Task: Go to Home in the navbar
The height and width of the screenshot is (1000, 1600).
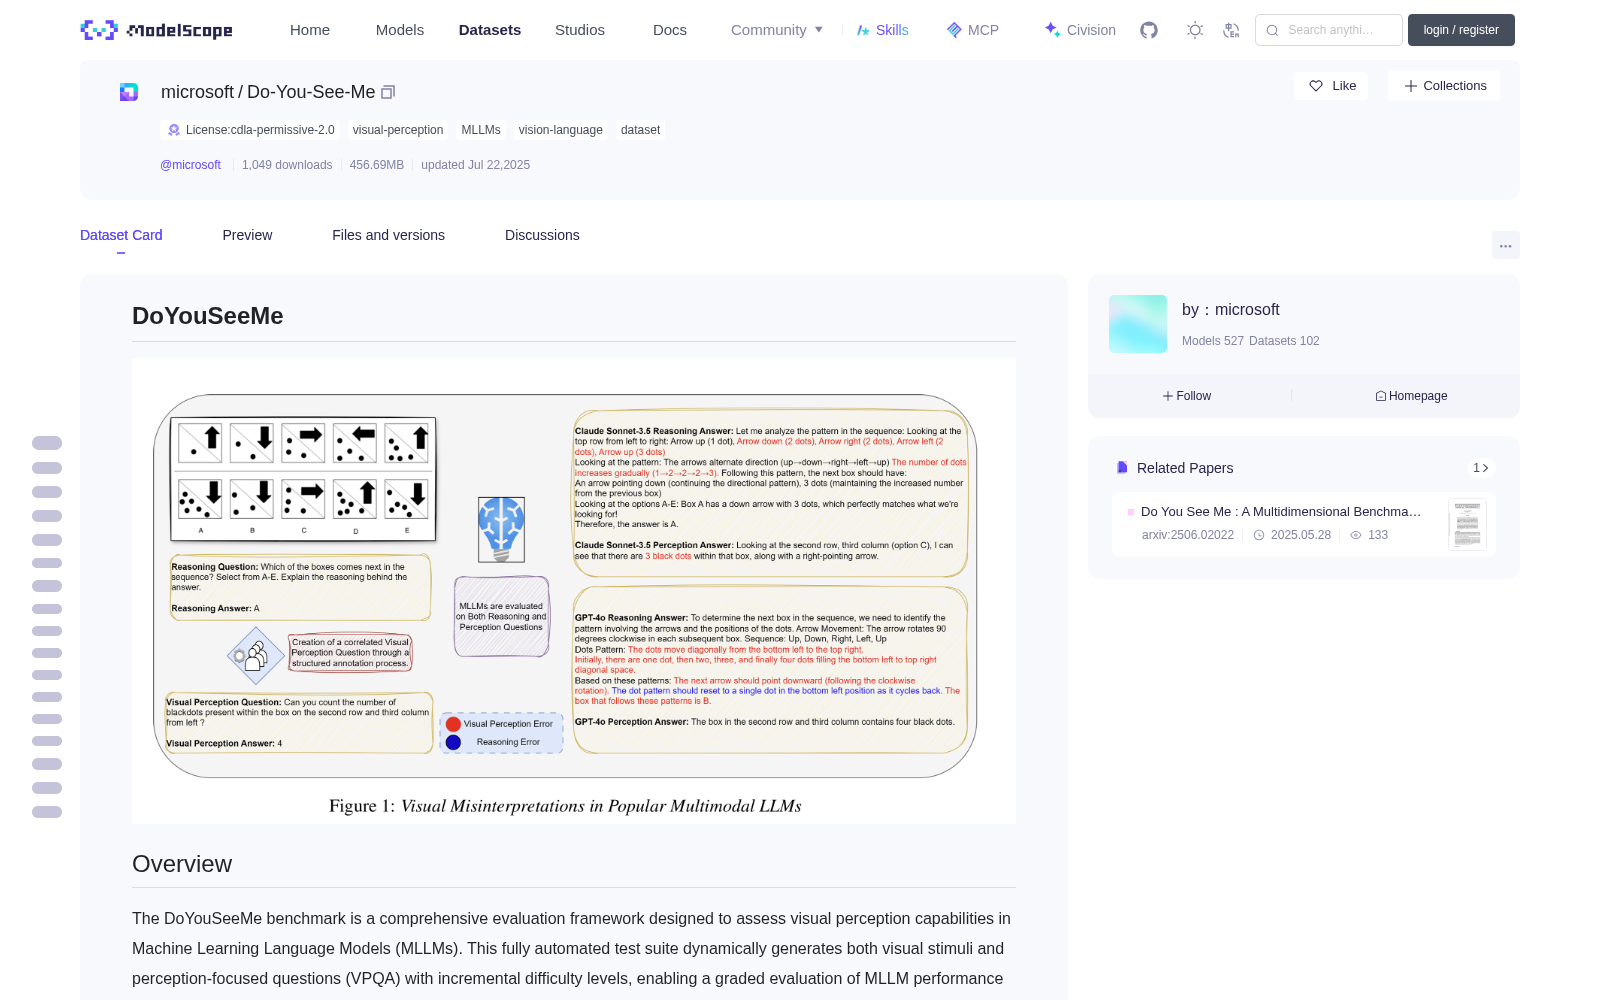Action: pos(310,30)
